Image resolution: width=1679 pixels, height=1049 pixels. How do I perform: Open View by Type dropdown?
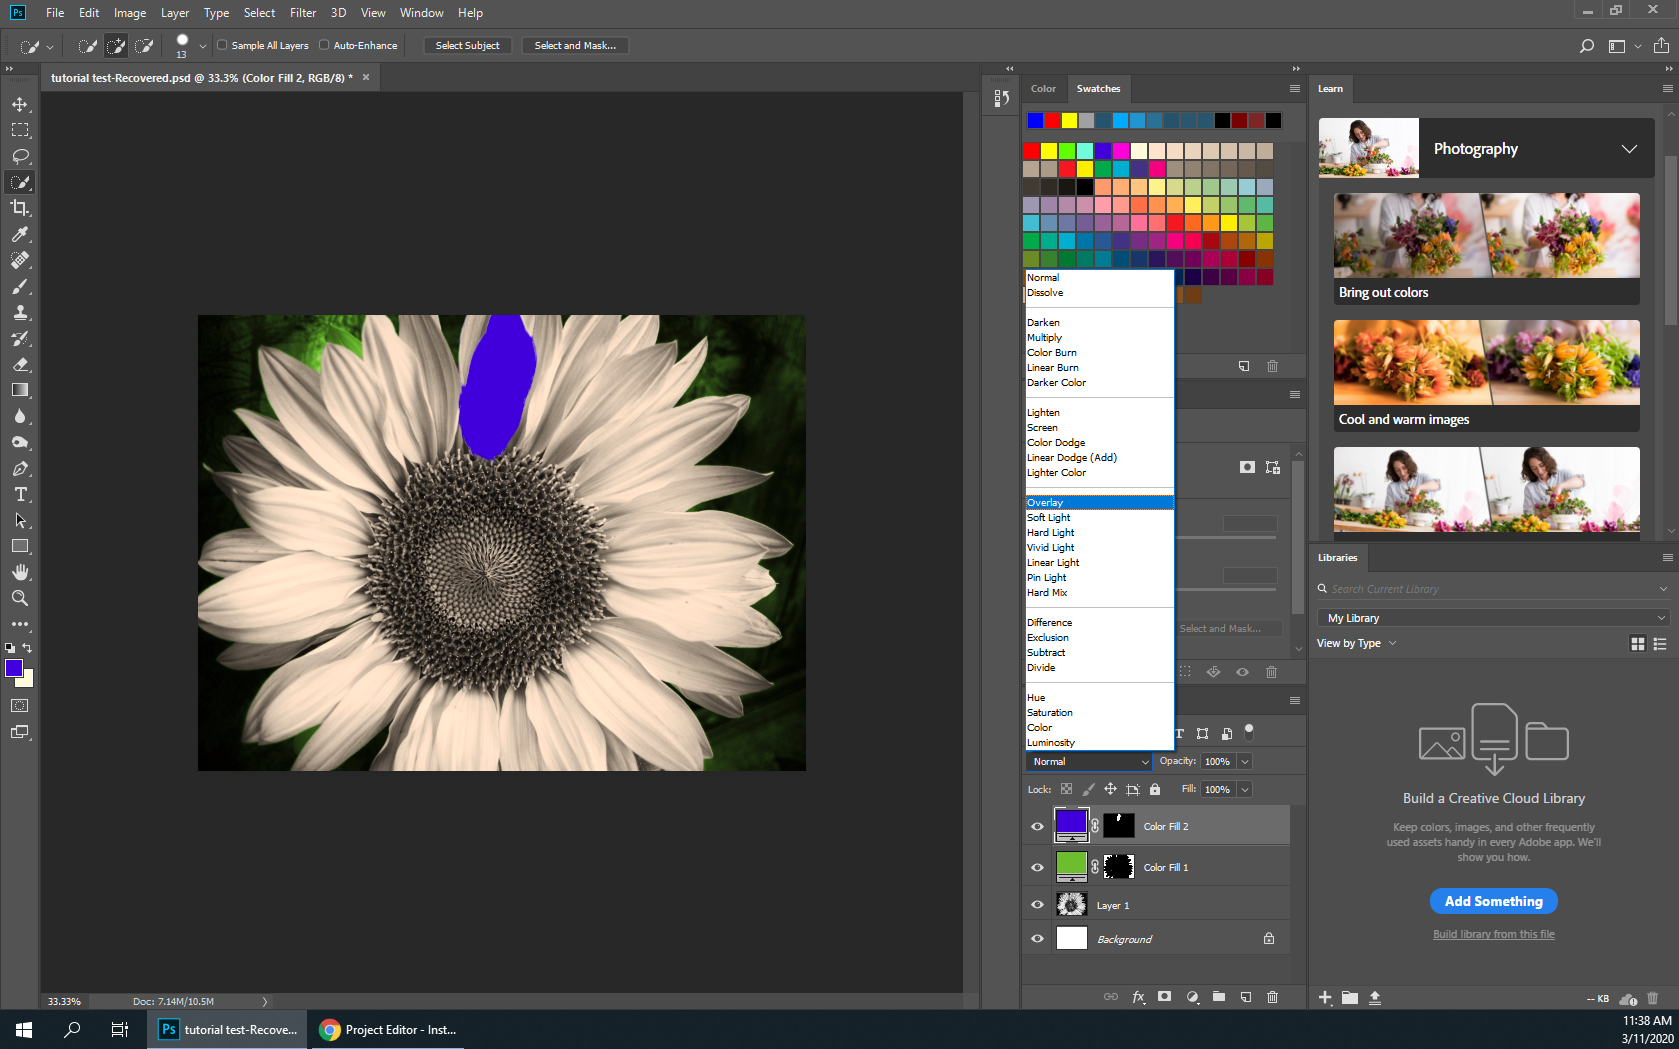[x=1356, y=644]
